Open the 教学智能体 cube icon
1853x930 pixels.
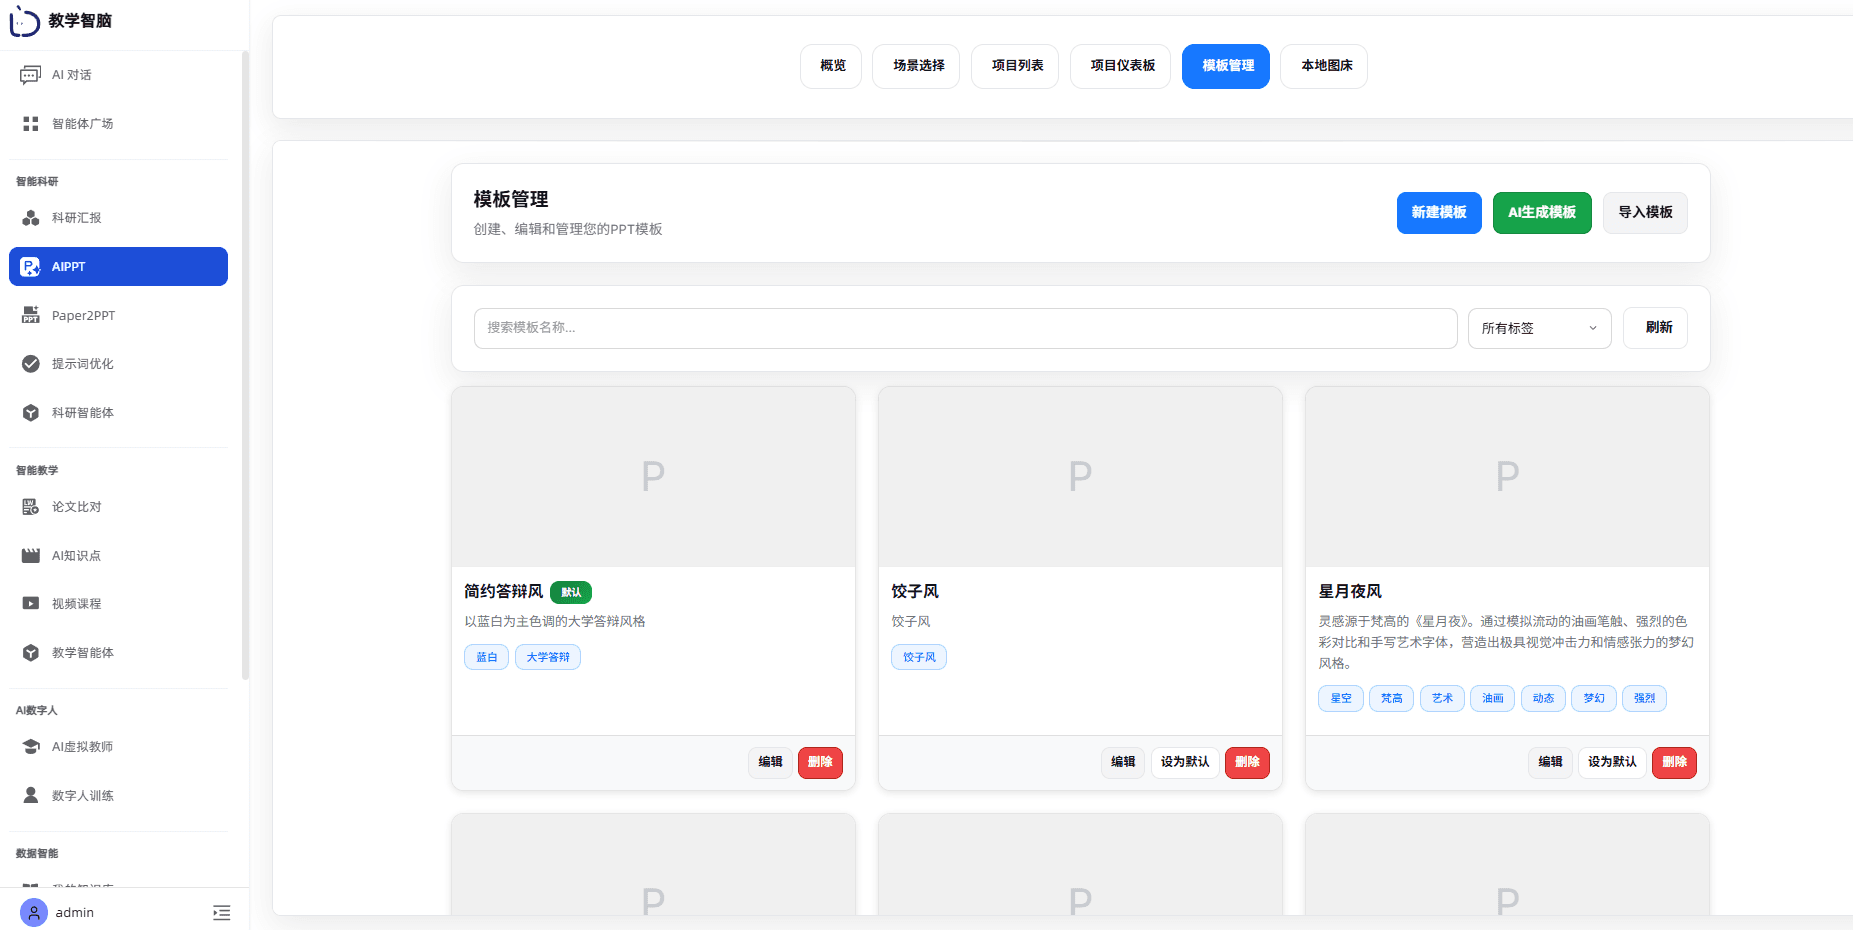point(31,653)
